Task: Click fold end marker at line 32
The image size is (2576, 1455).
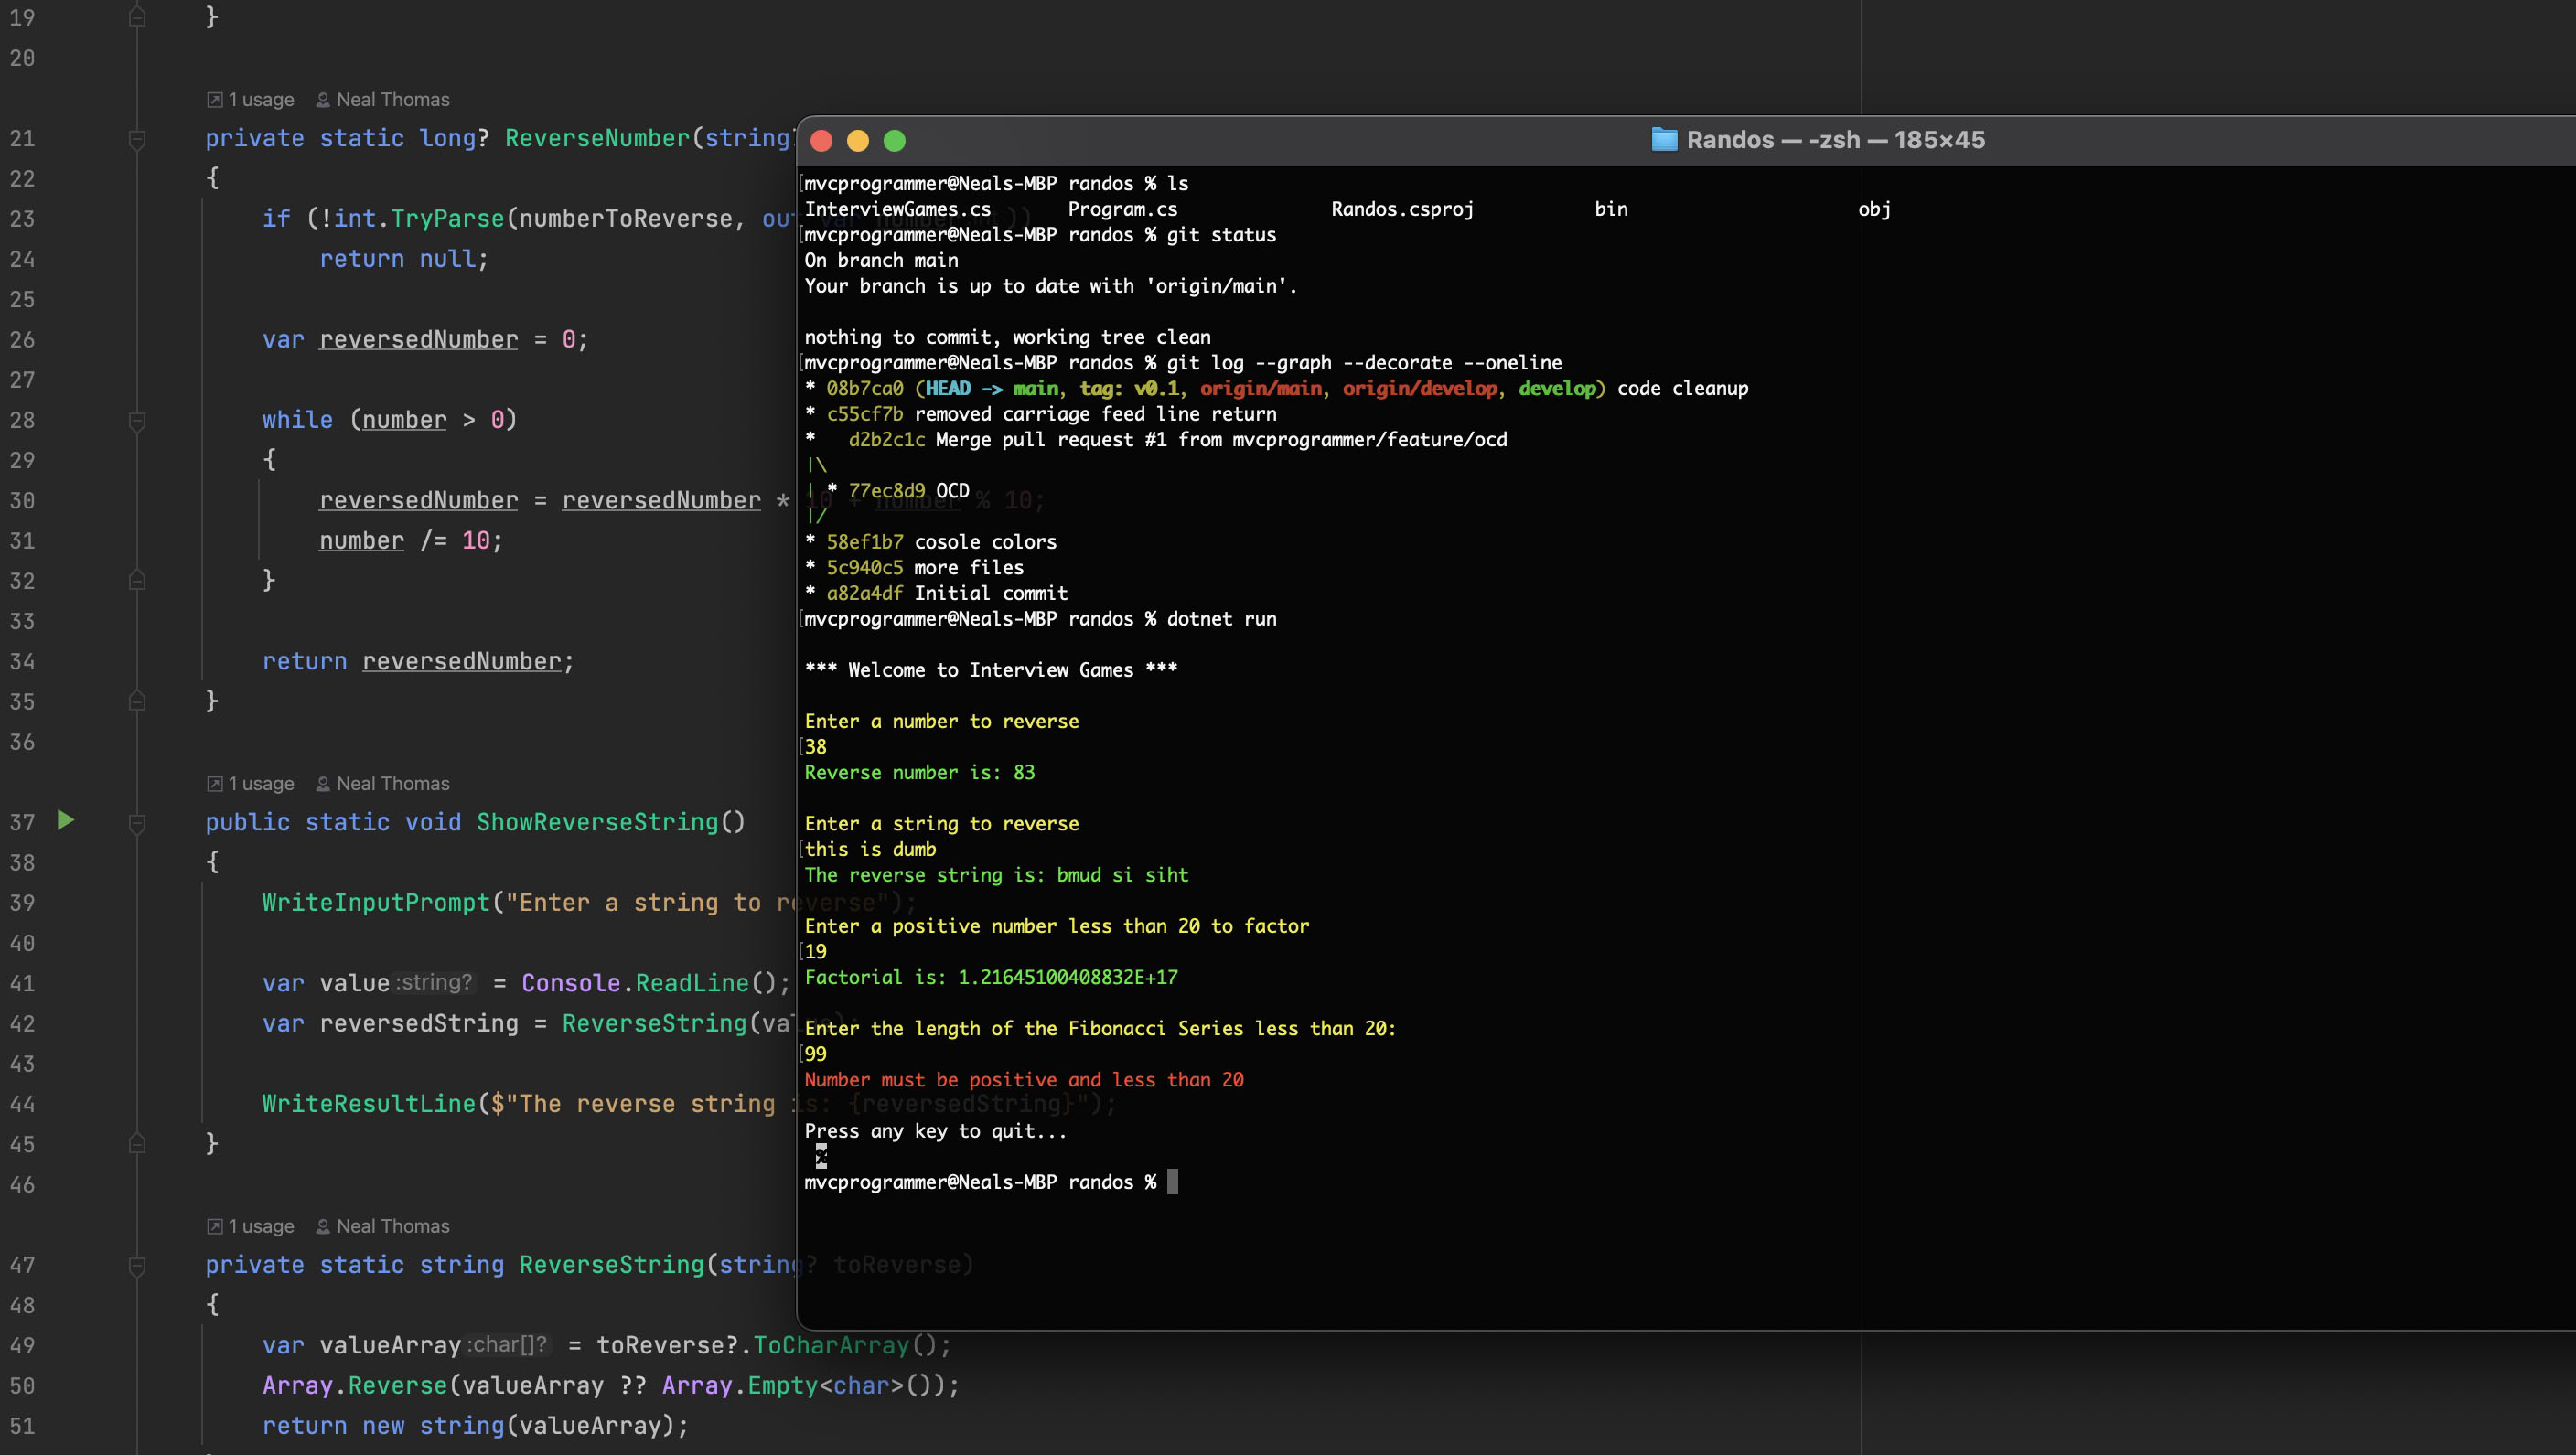Action: point(138,581)
